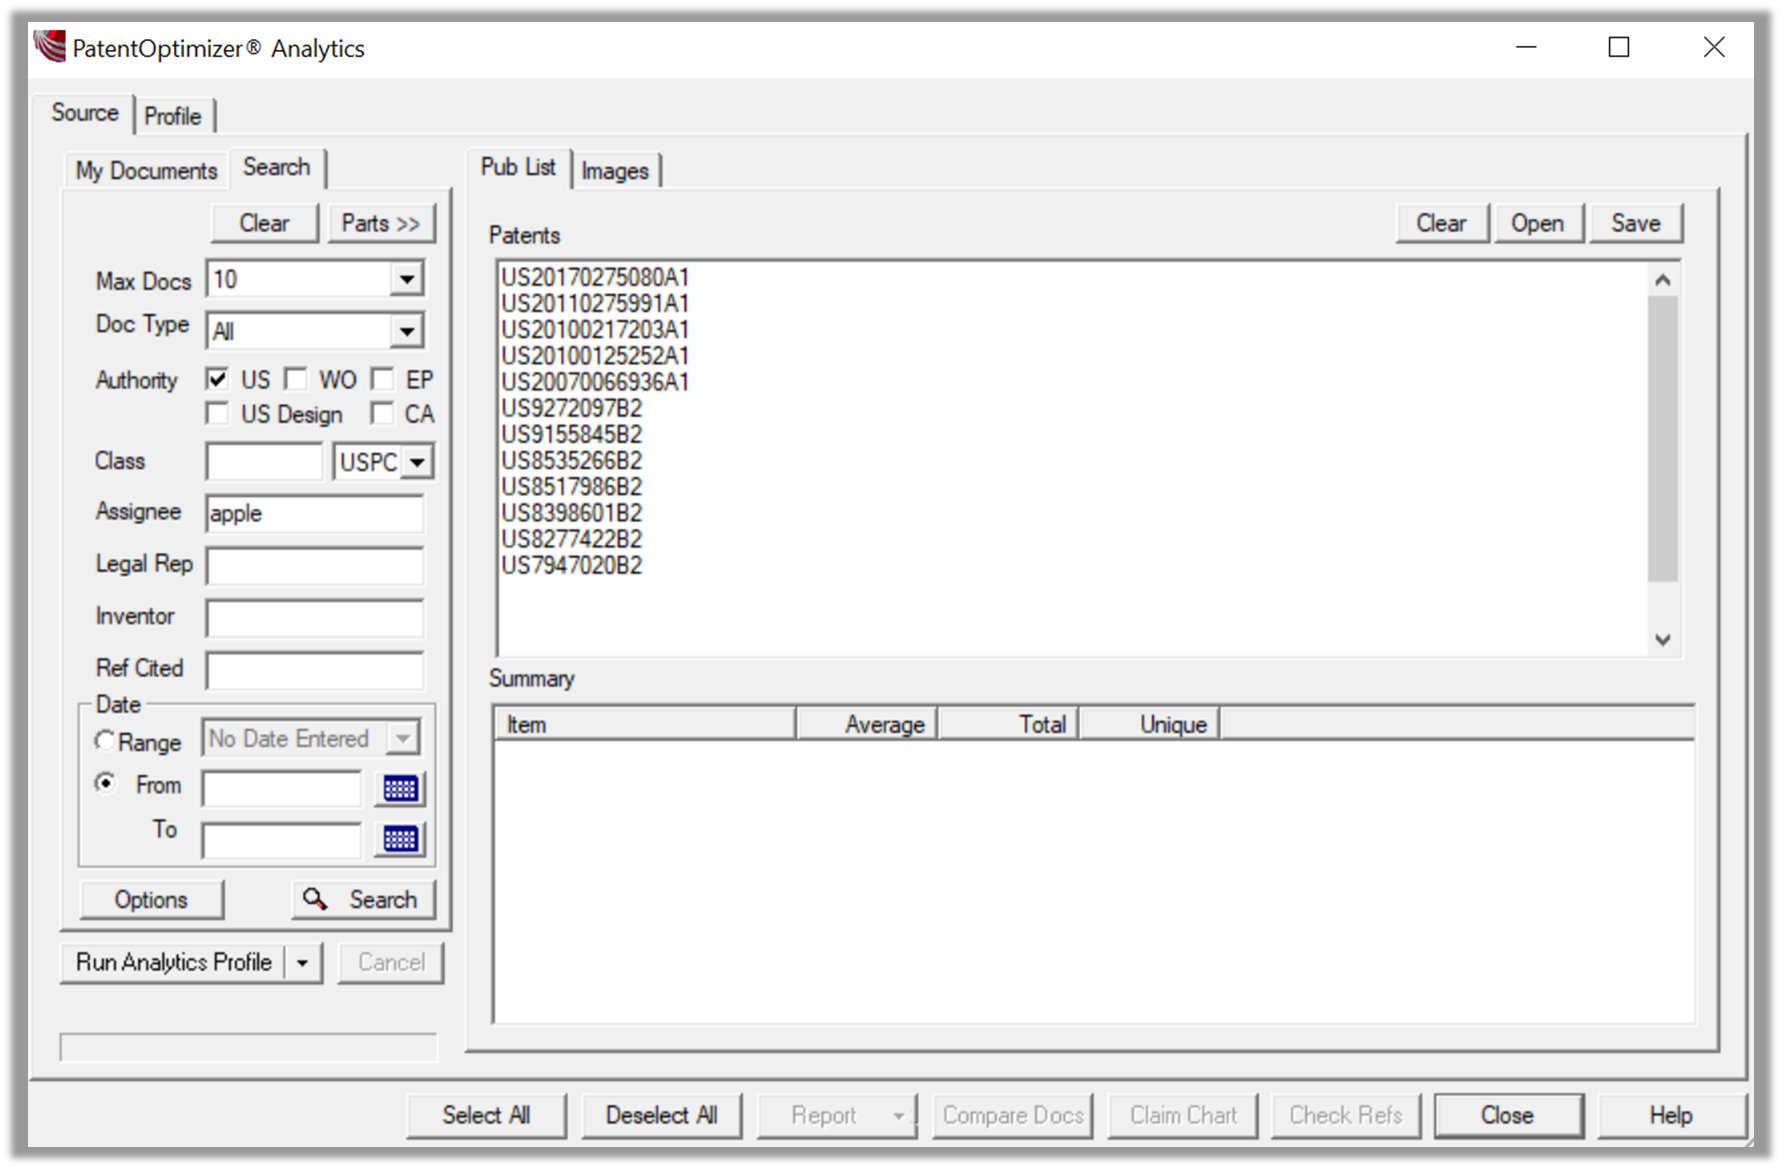Switch to the Images tab
The image size is (1782, 1169).
click(615, 171)
